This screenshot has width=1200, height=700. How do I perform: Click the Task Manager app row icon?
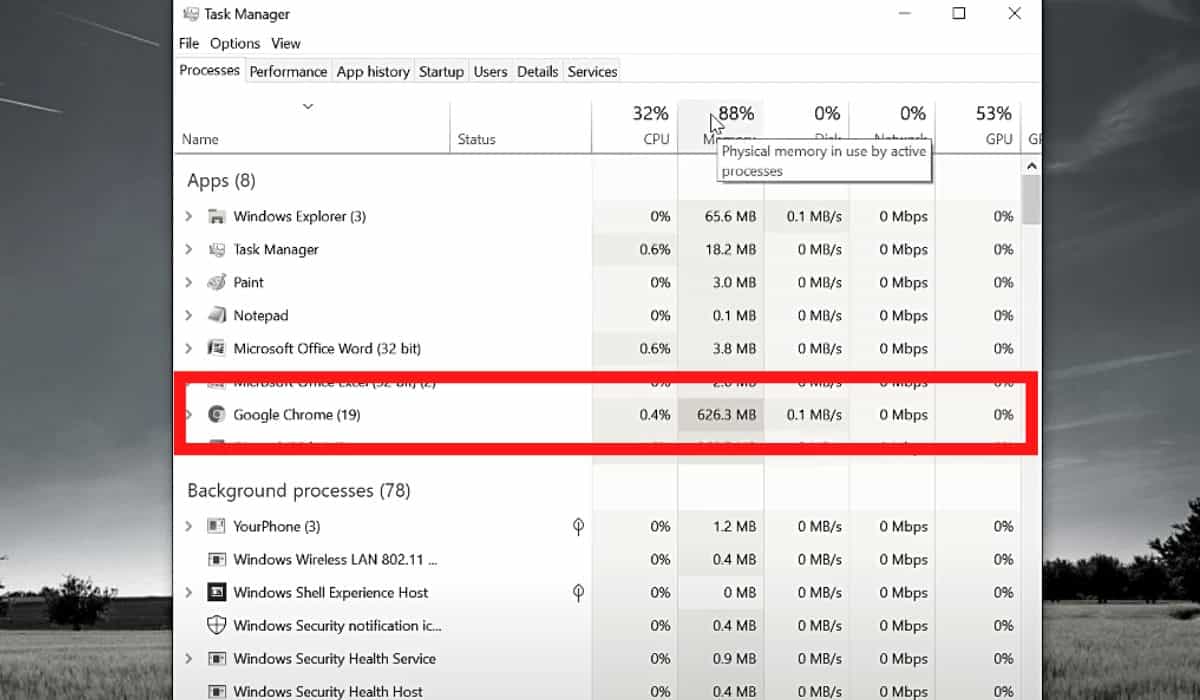coord(216,249)
